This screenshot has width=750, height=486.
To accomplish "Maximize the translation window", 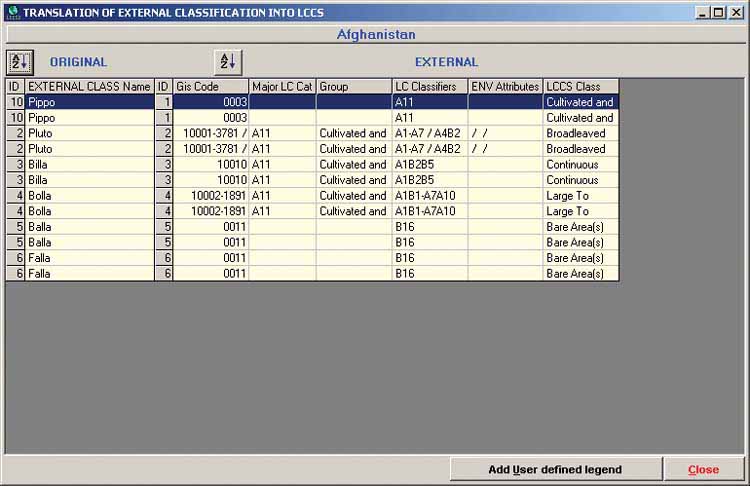I will click(718, 12).
